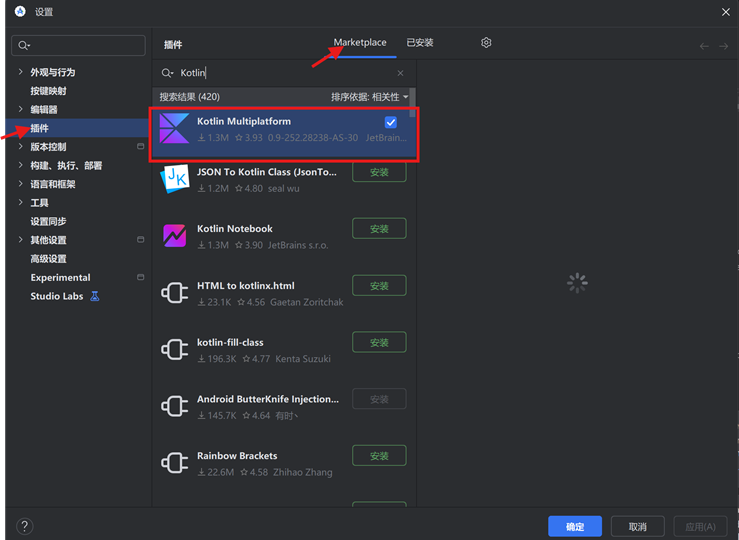Click the project-level marker beside 版本控制

point(140,147)
